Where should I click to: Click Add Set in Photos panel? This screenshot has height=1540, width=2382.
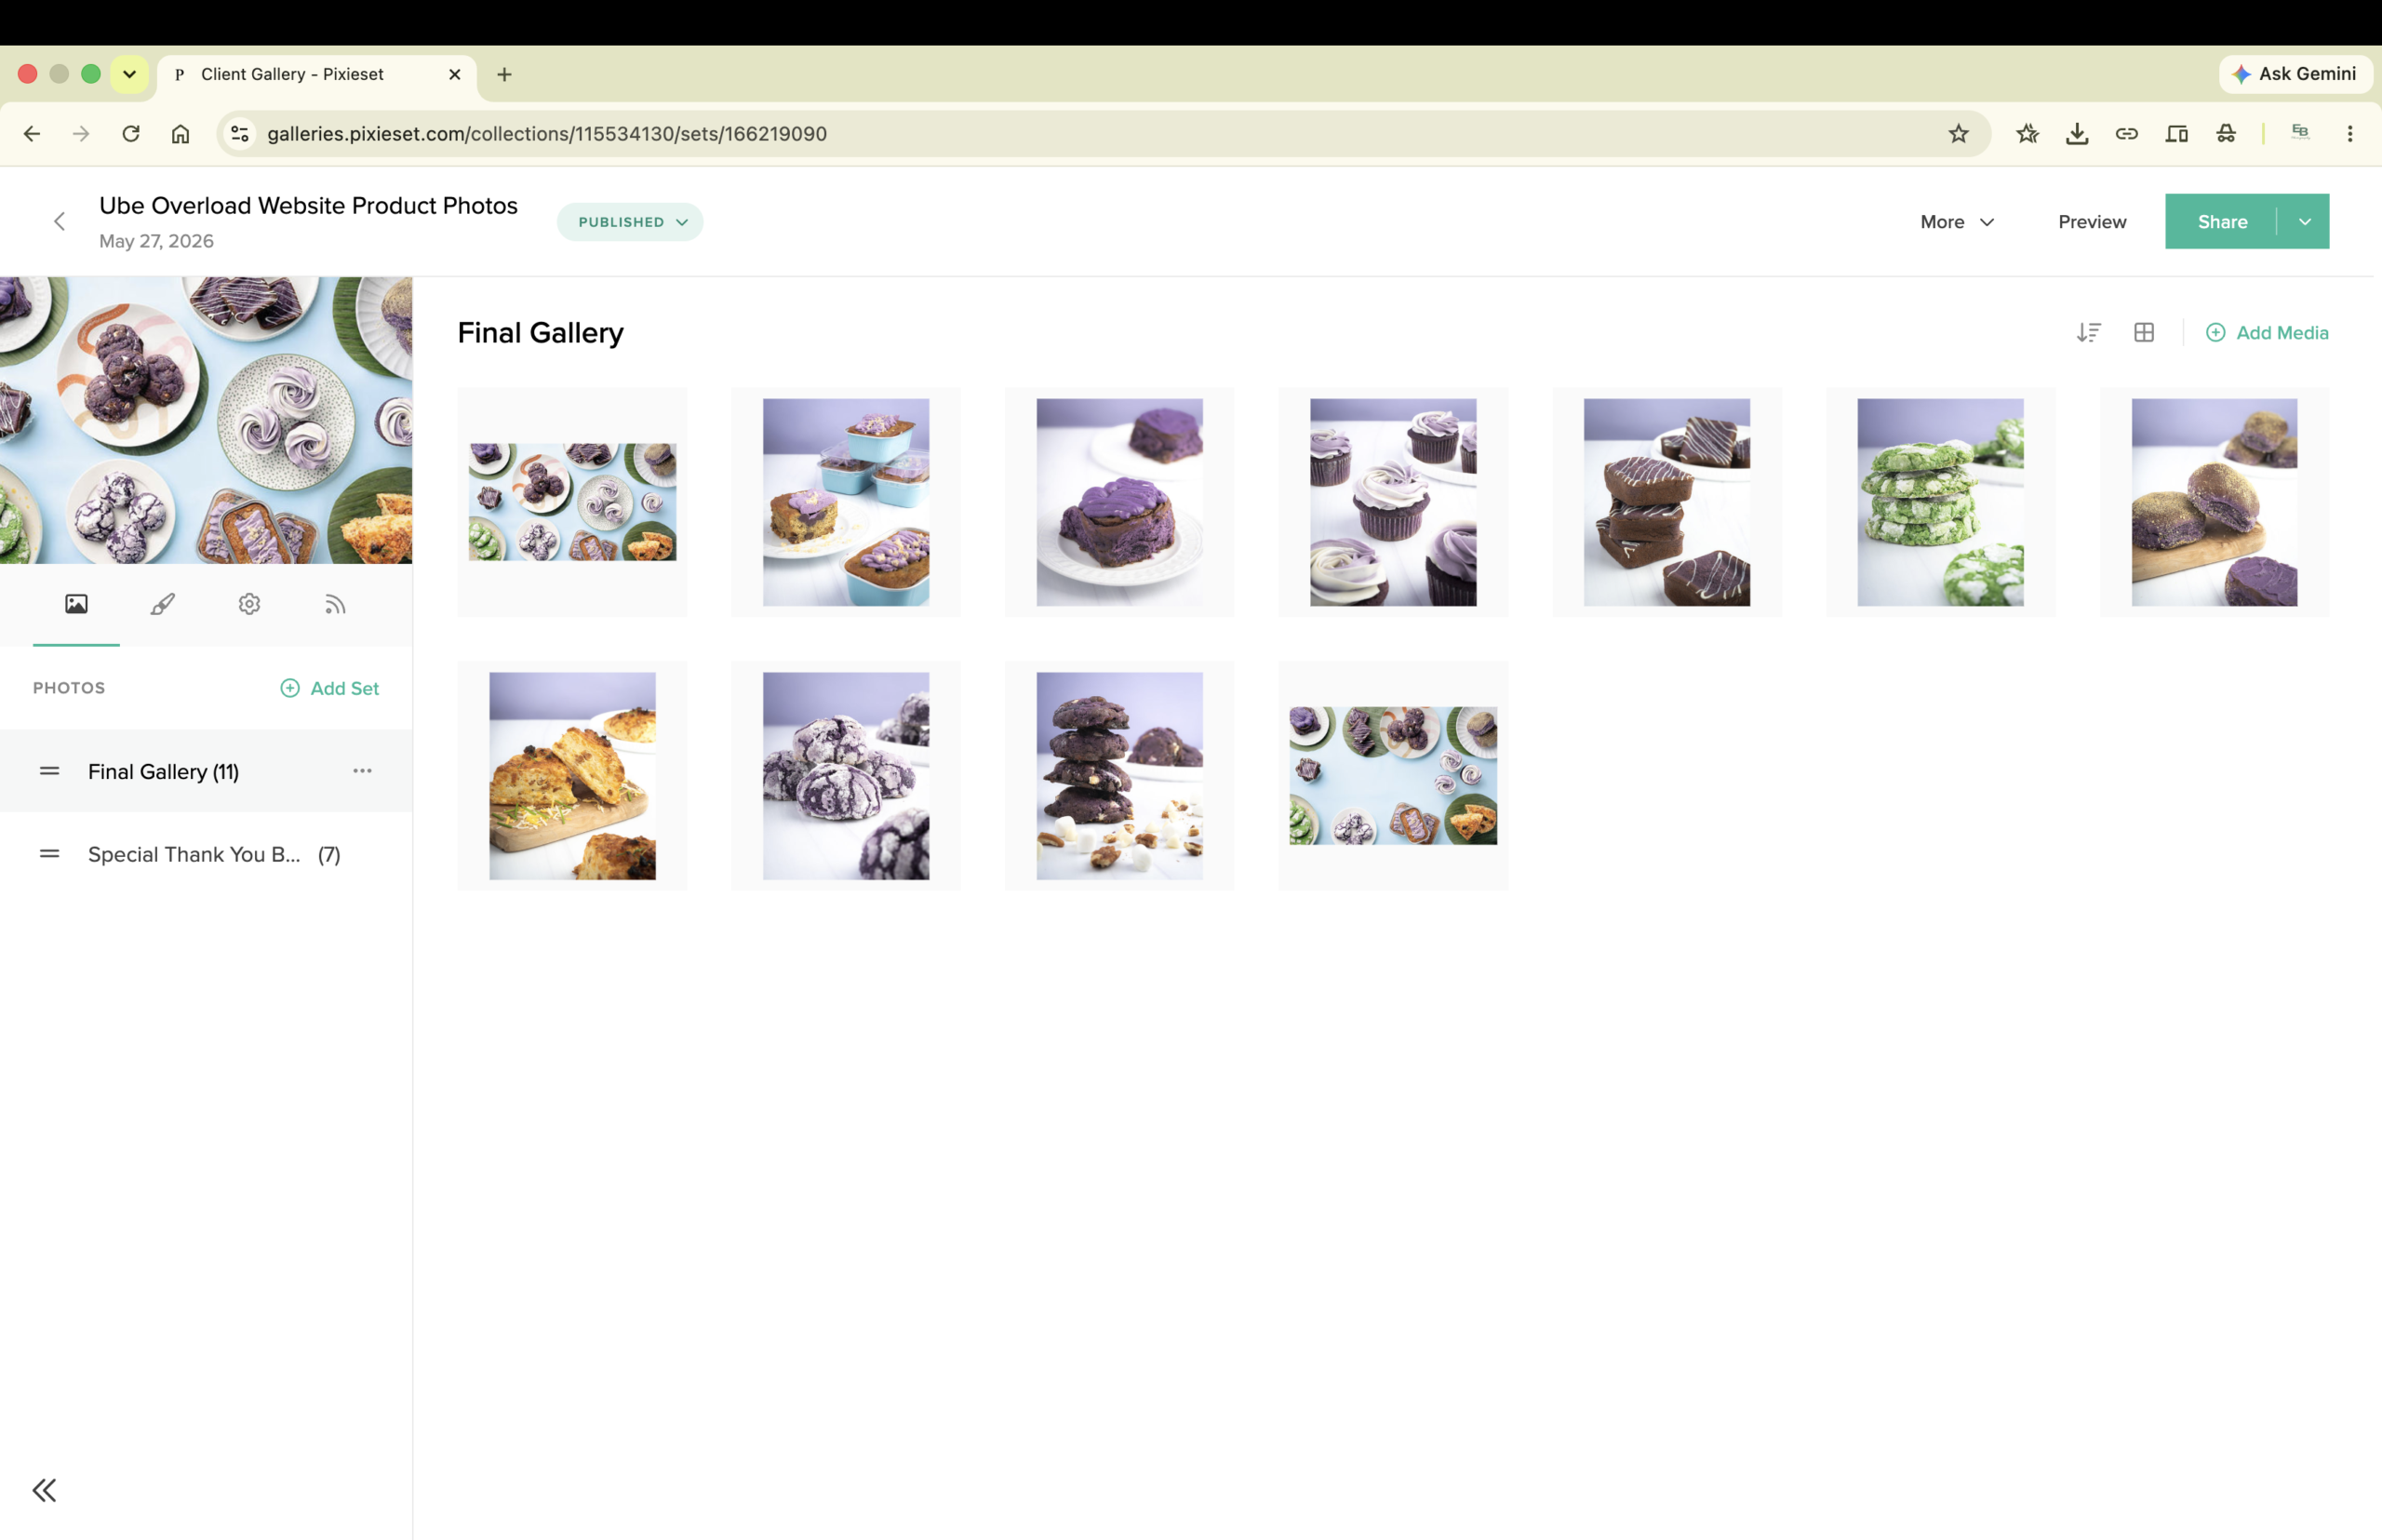[x=330, y=688]
